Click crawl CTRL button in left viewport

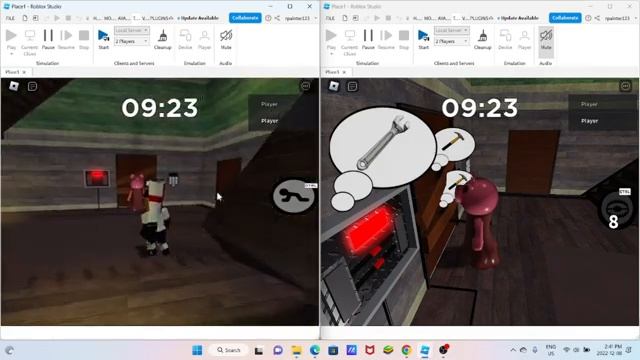pos(294,196)
